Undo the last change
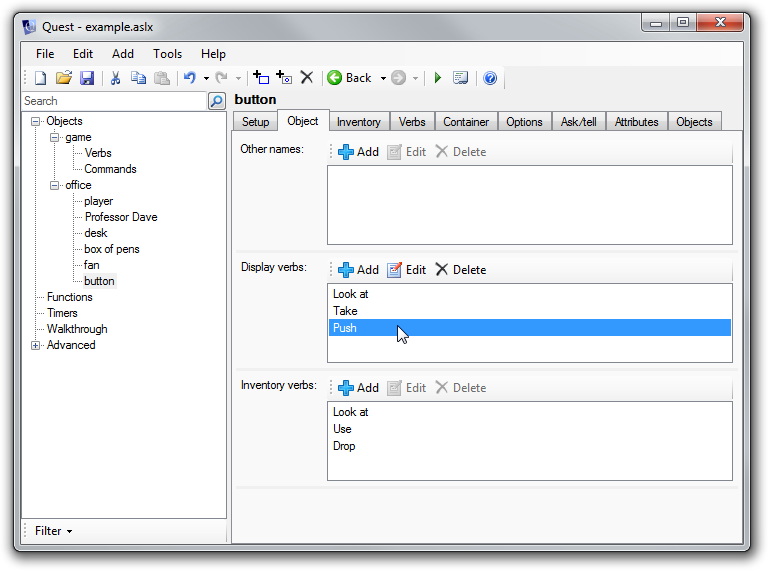Screen dimensions: 768x571 [x=190, y=78]
